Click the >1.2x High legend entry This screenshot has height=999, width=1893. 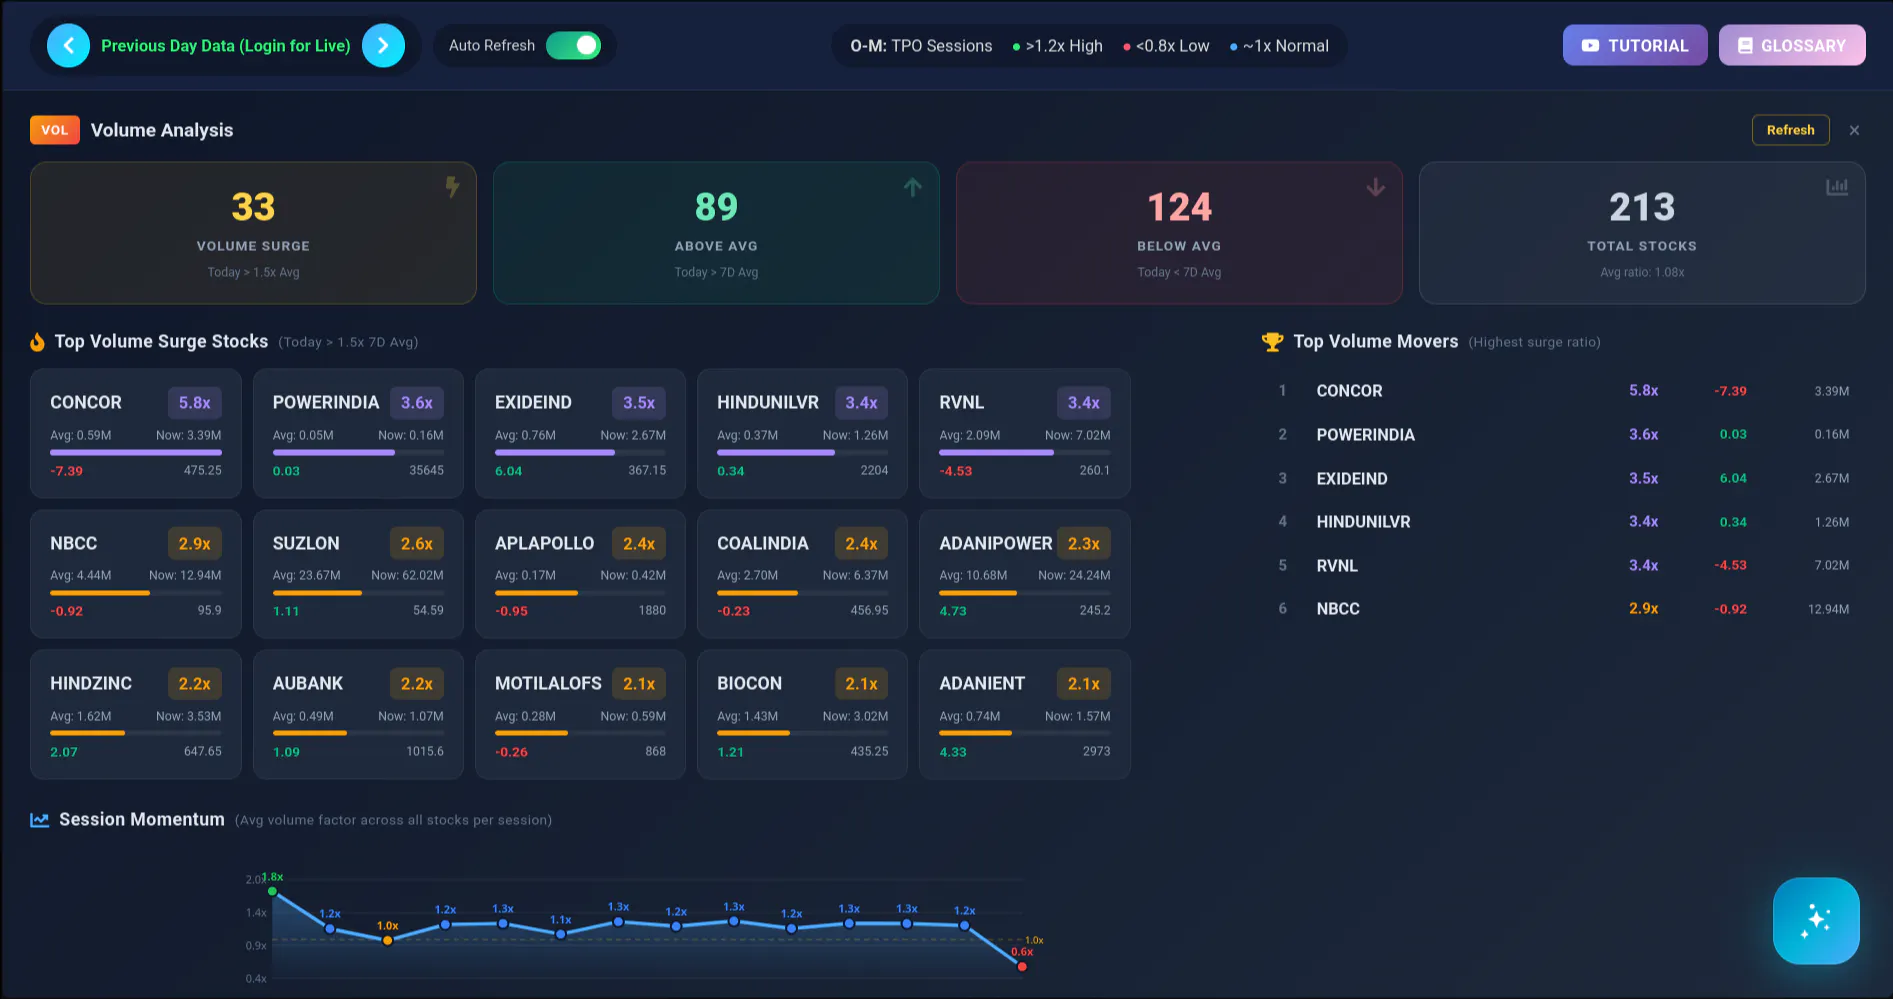(1058, 46)
